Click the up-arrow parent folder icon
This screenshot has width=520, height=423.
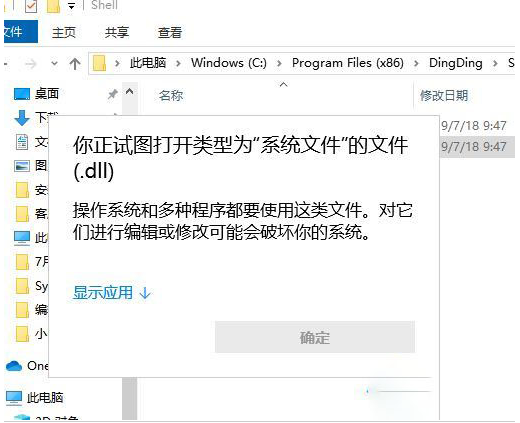click(75, 64)
